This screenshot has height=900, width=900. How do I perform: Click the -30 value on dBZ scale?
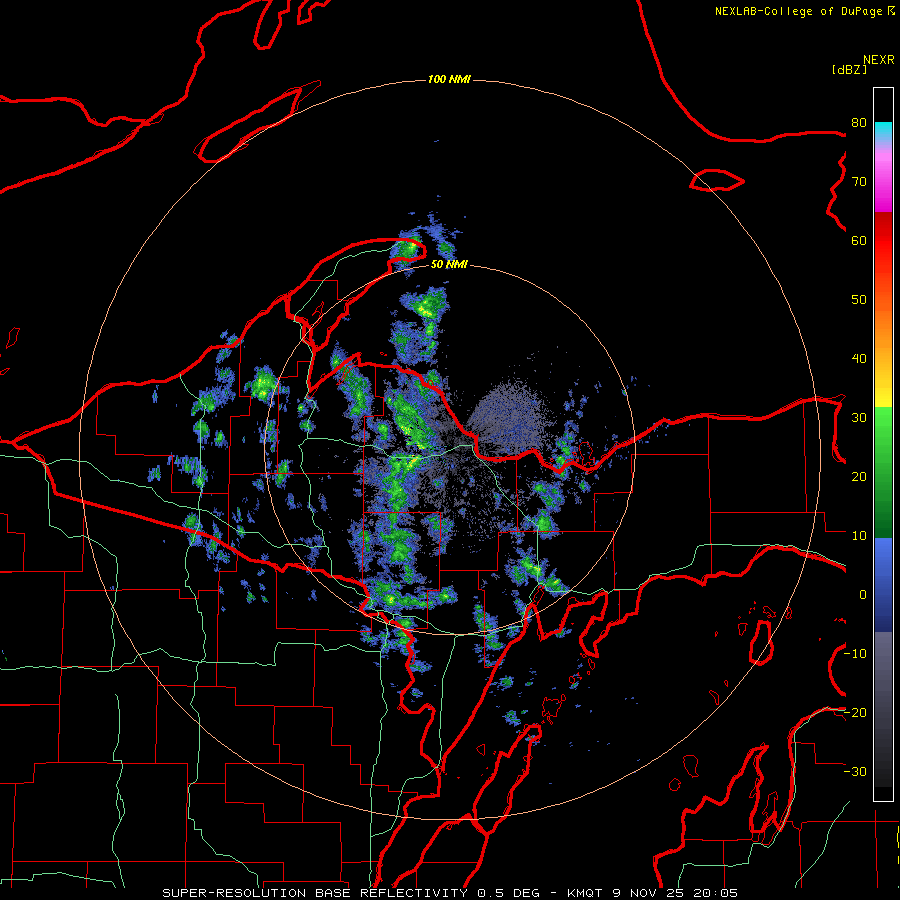[x=855, y=771]
